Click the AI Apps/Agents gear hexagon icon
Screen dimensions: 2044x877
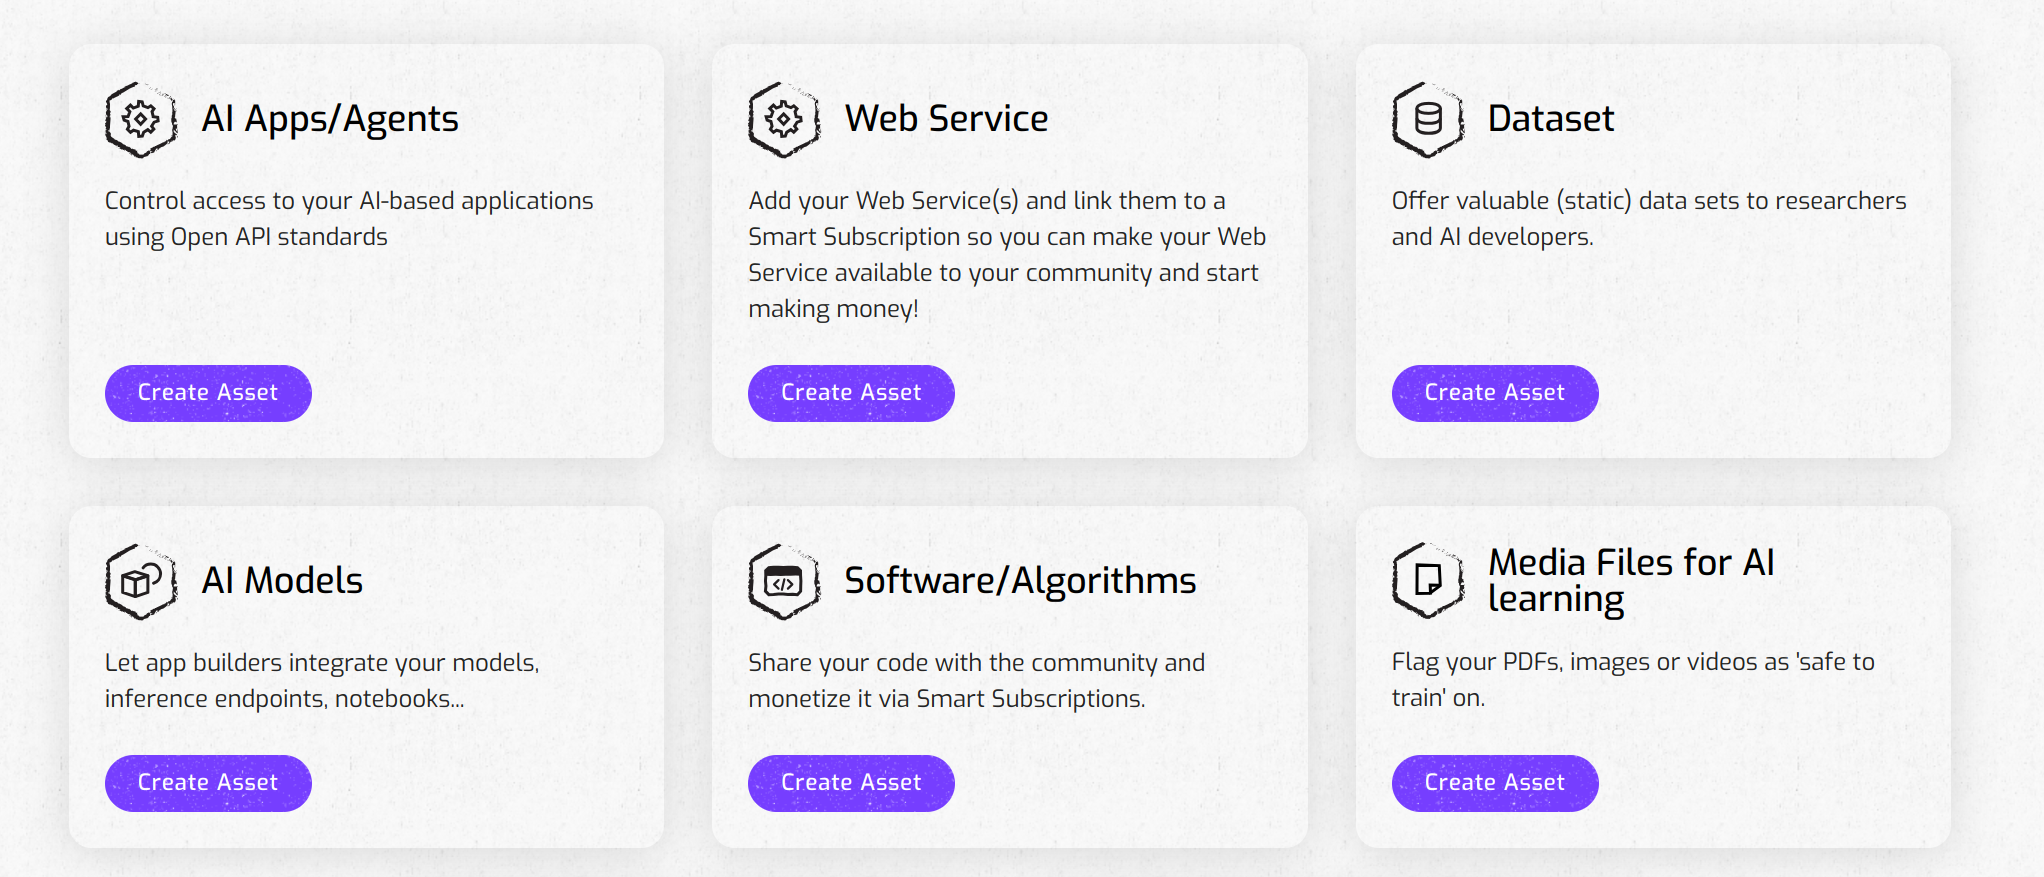pyautogui.click(x=141, y=120)
